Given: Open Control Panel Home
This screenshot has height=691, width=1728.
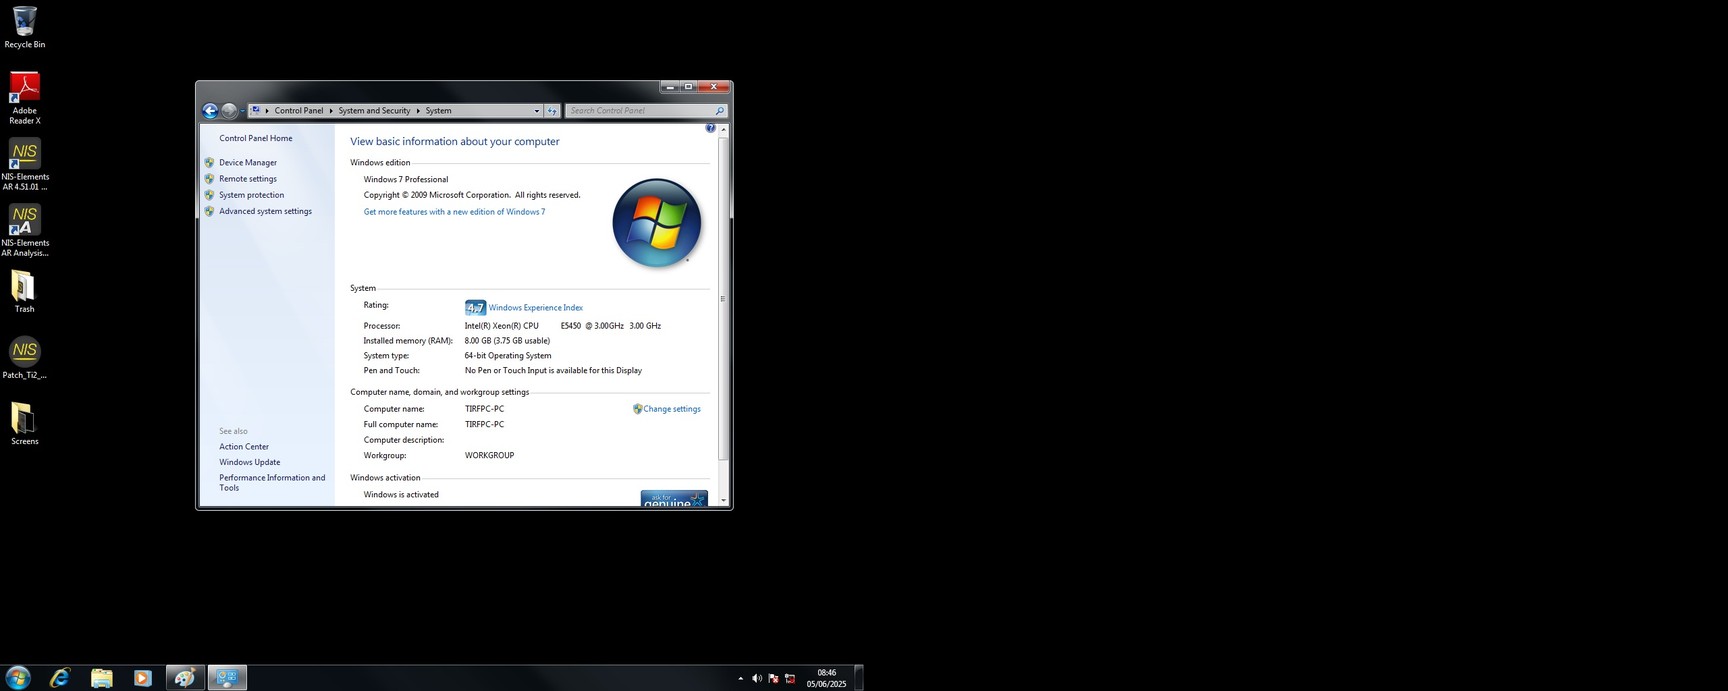Looking at the screenshot, I should tap(256, 139).
